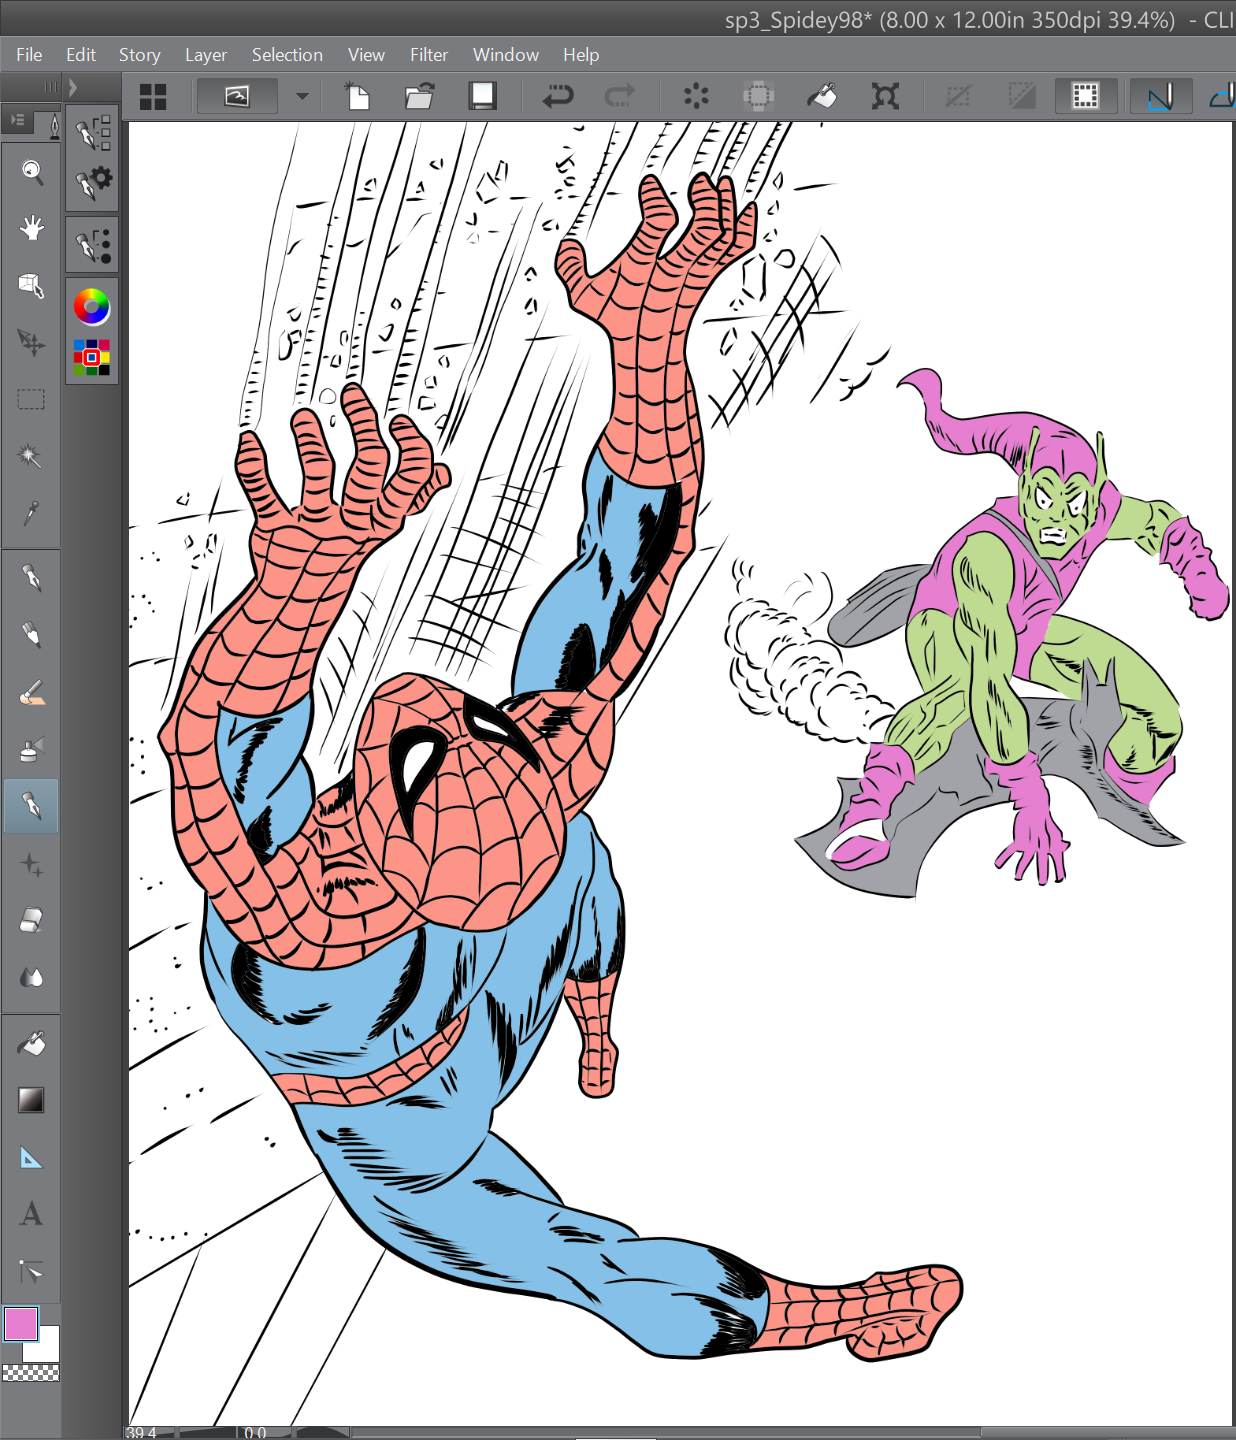
Task: Select the Decoration sparkle tool
Action: click(x=31, y=864)
